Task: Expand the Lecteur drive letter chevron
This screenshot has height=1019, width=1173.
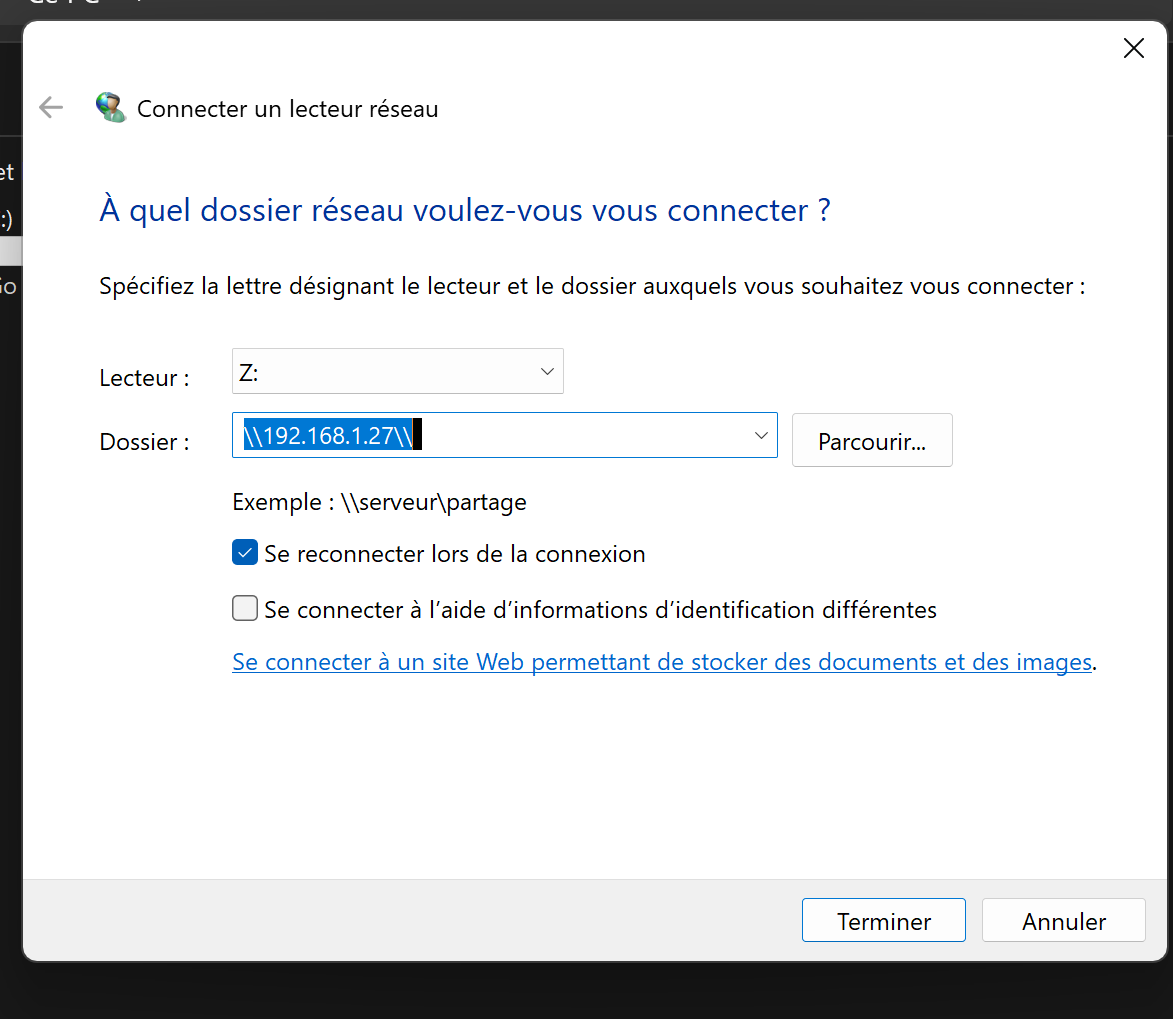Action: click(x=547, y=371)
